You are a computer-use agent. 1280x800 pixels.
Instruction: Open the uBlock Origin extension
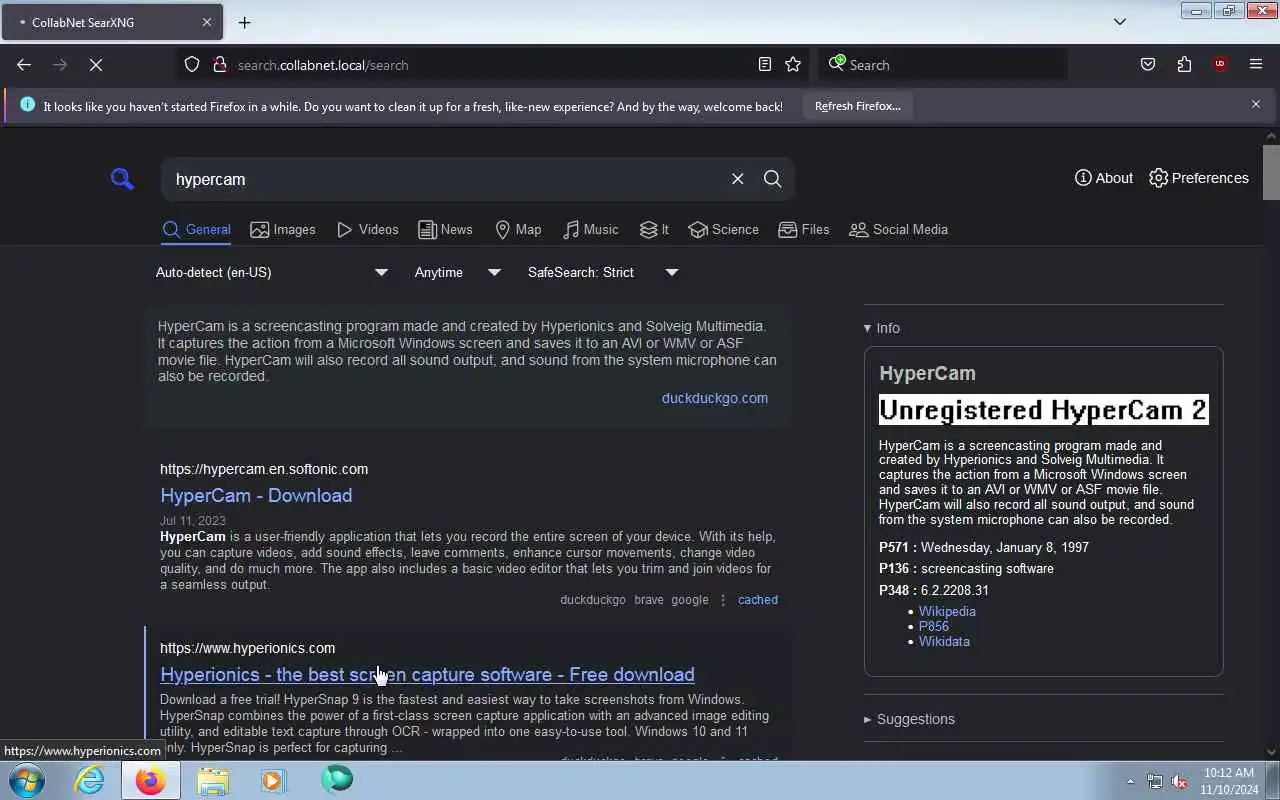tap(1219, 65)
